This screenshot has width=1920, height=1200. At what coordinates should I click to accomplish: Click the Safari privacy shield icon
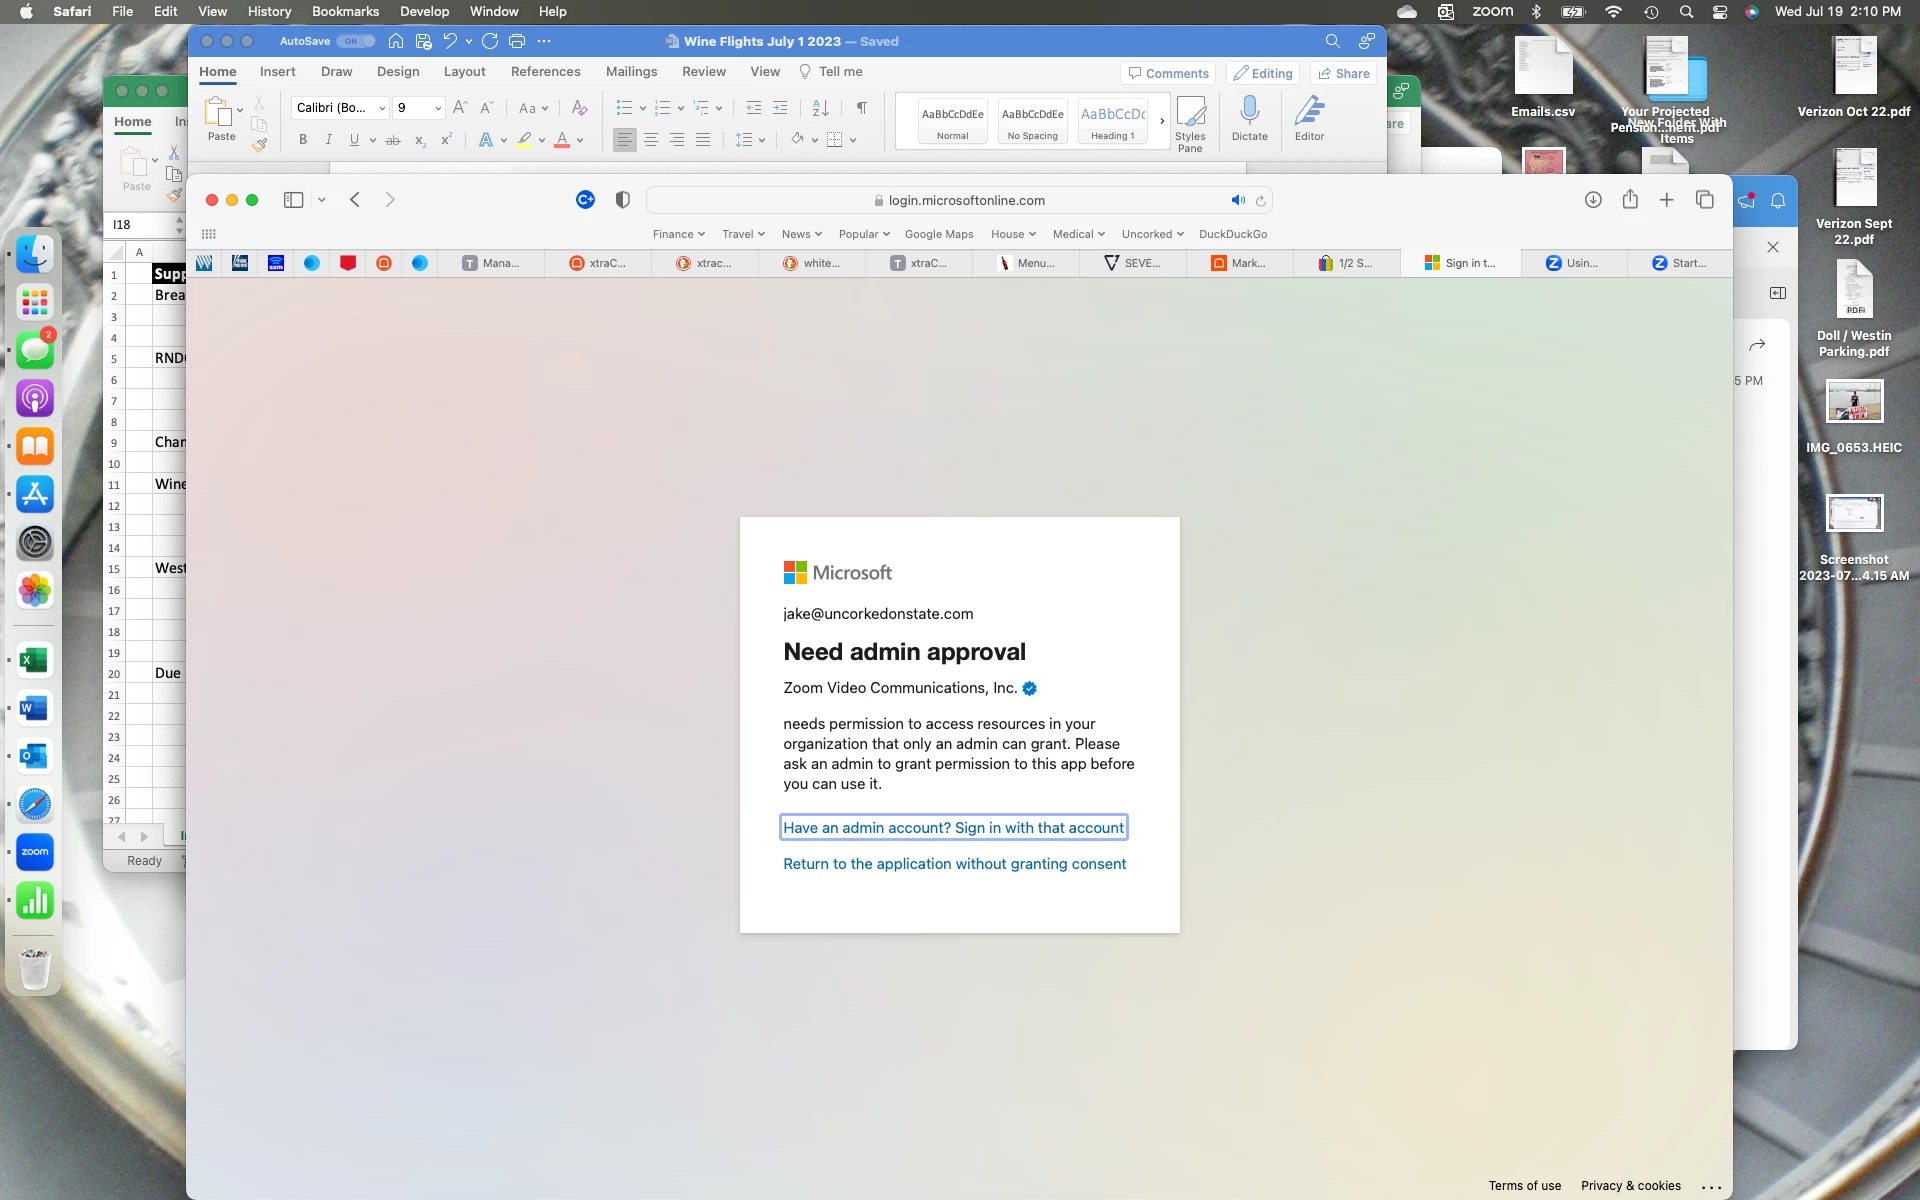point(622,200)
